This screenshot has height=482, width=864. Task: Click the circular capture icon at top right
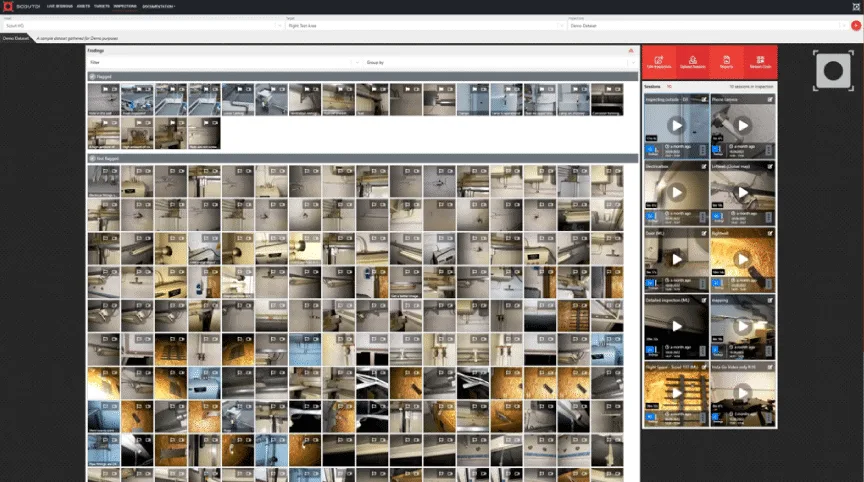click(x=833, y=71)
